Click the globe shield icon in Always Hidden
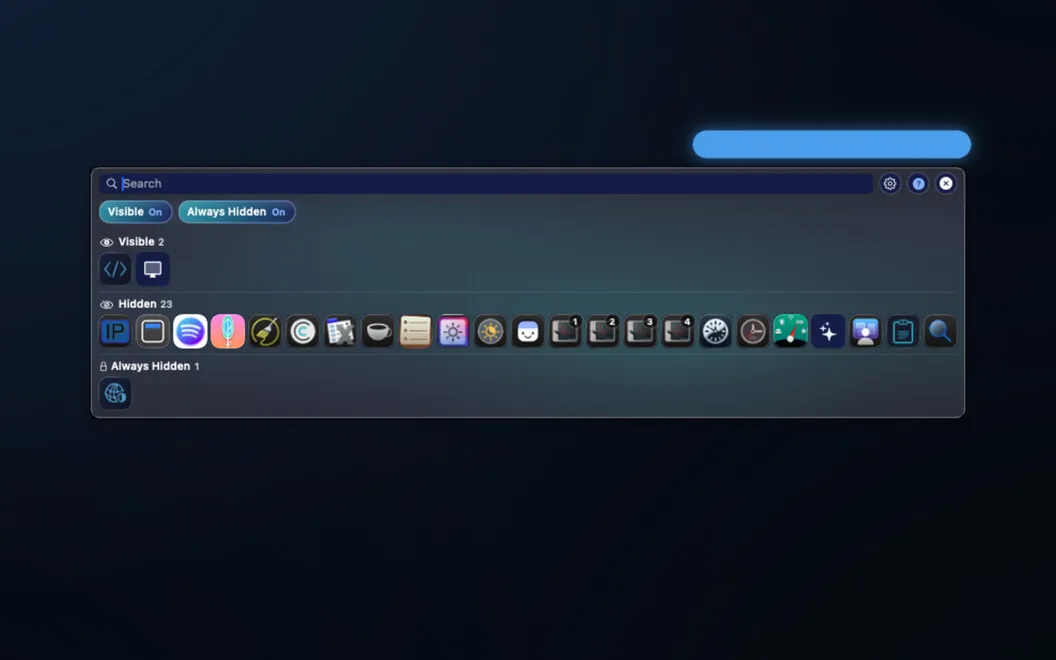 115,393
